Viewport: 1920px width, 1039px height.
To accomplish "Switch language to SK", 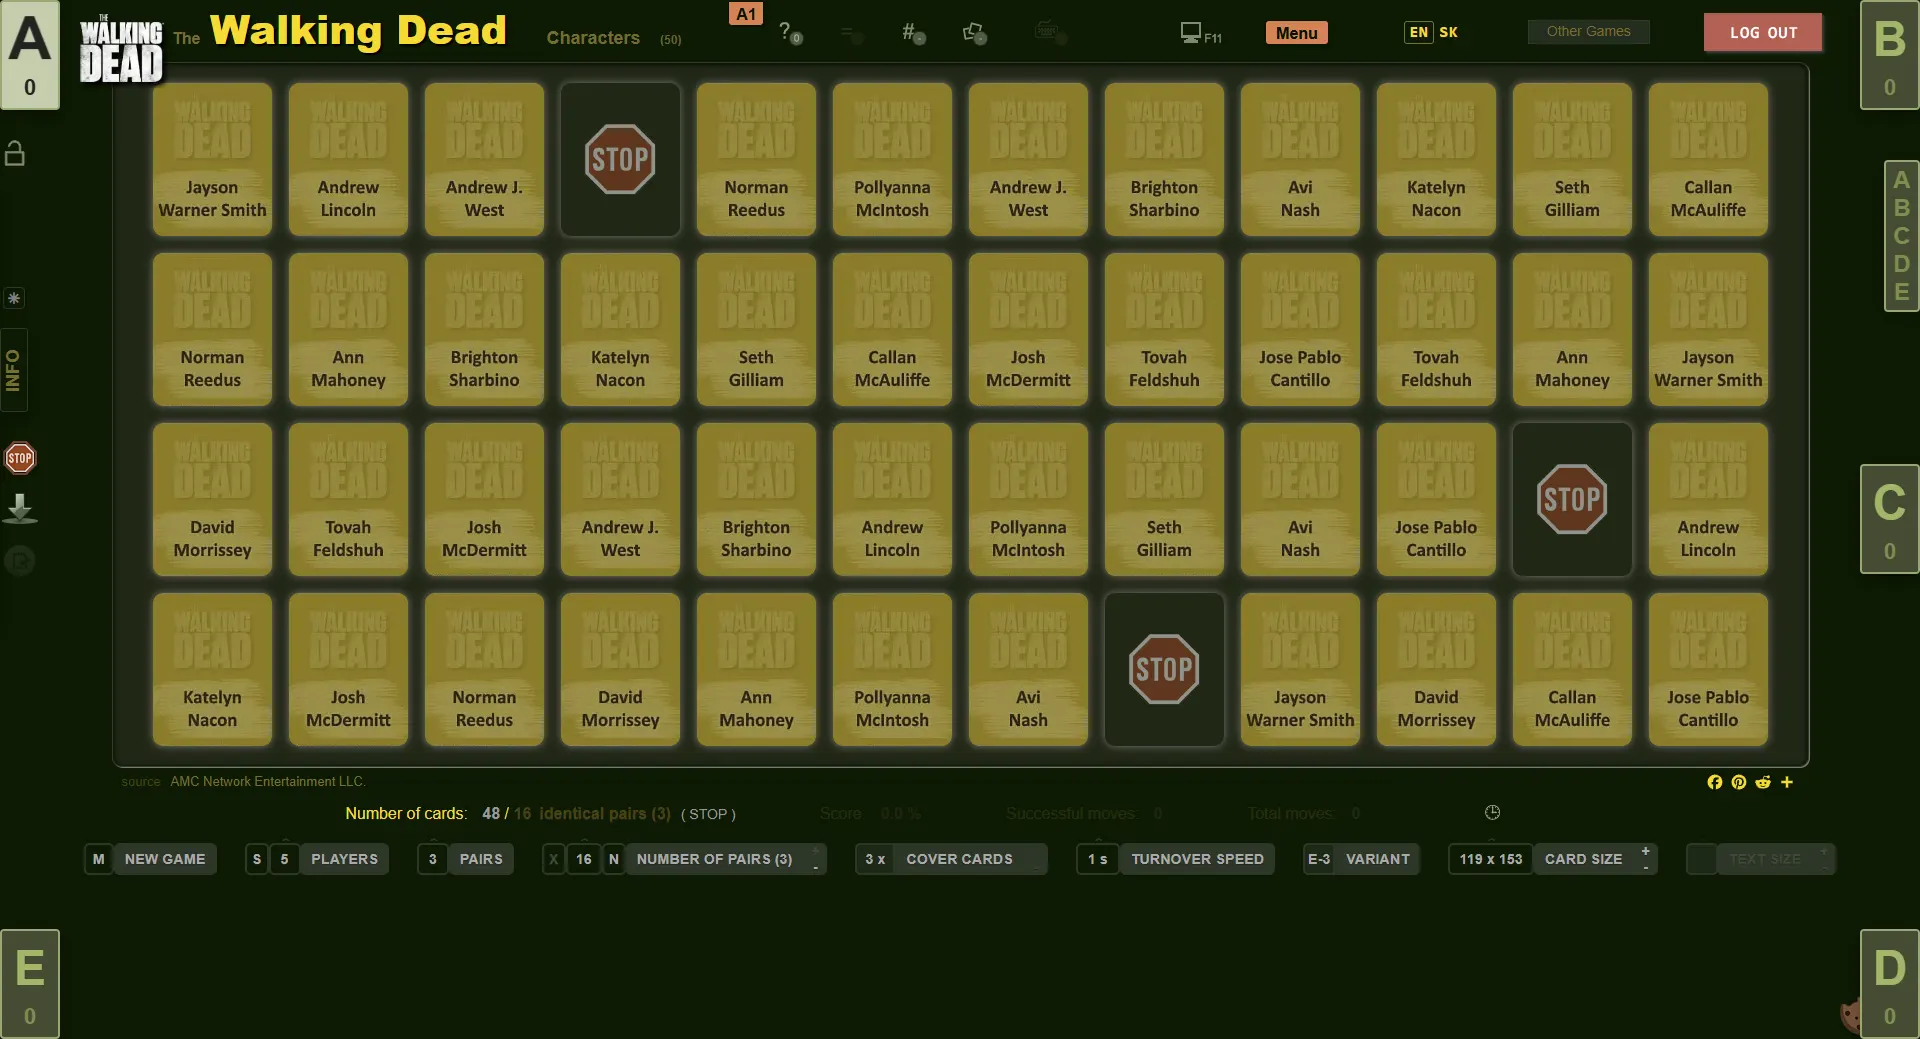I will click(x=1448, y=32).
